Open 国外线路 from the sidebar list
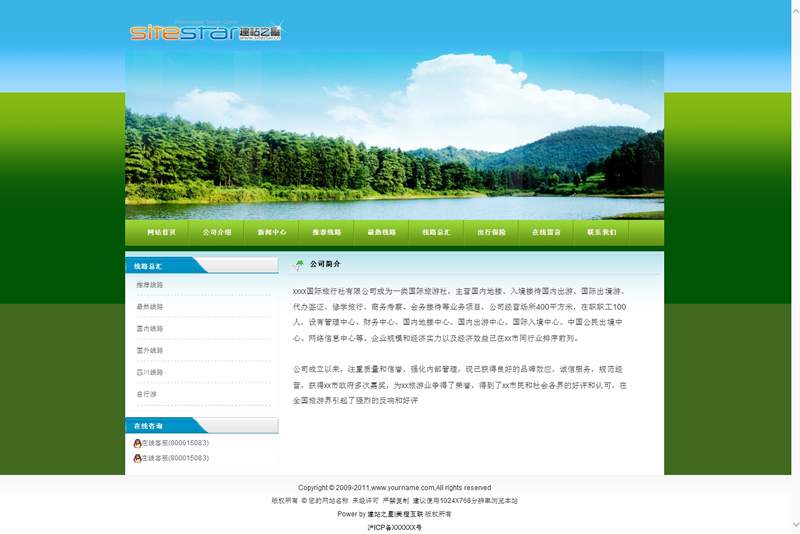 pyautogui.click(x=151, y=350)
